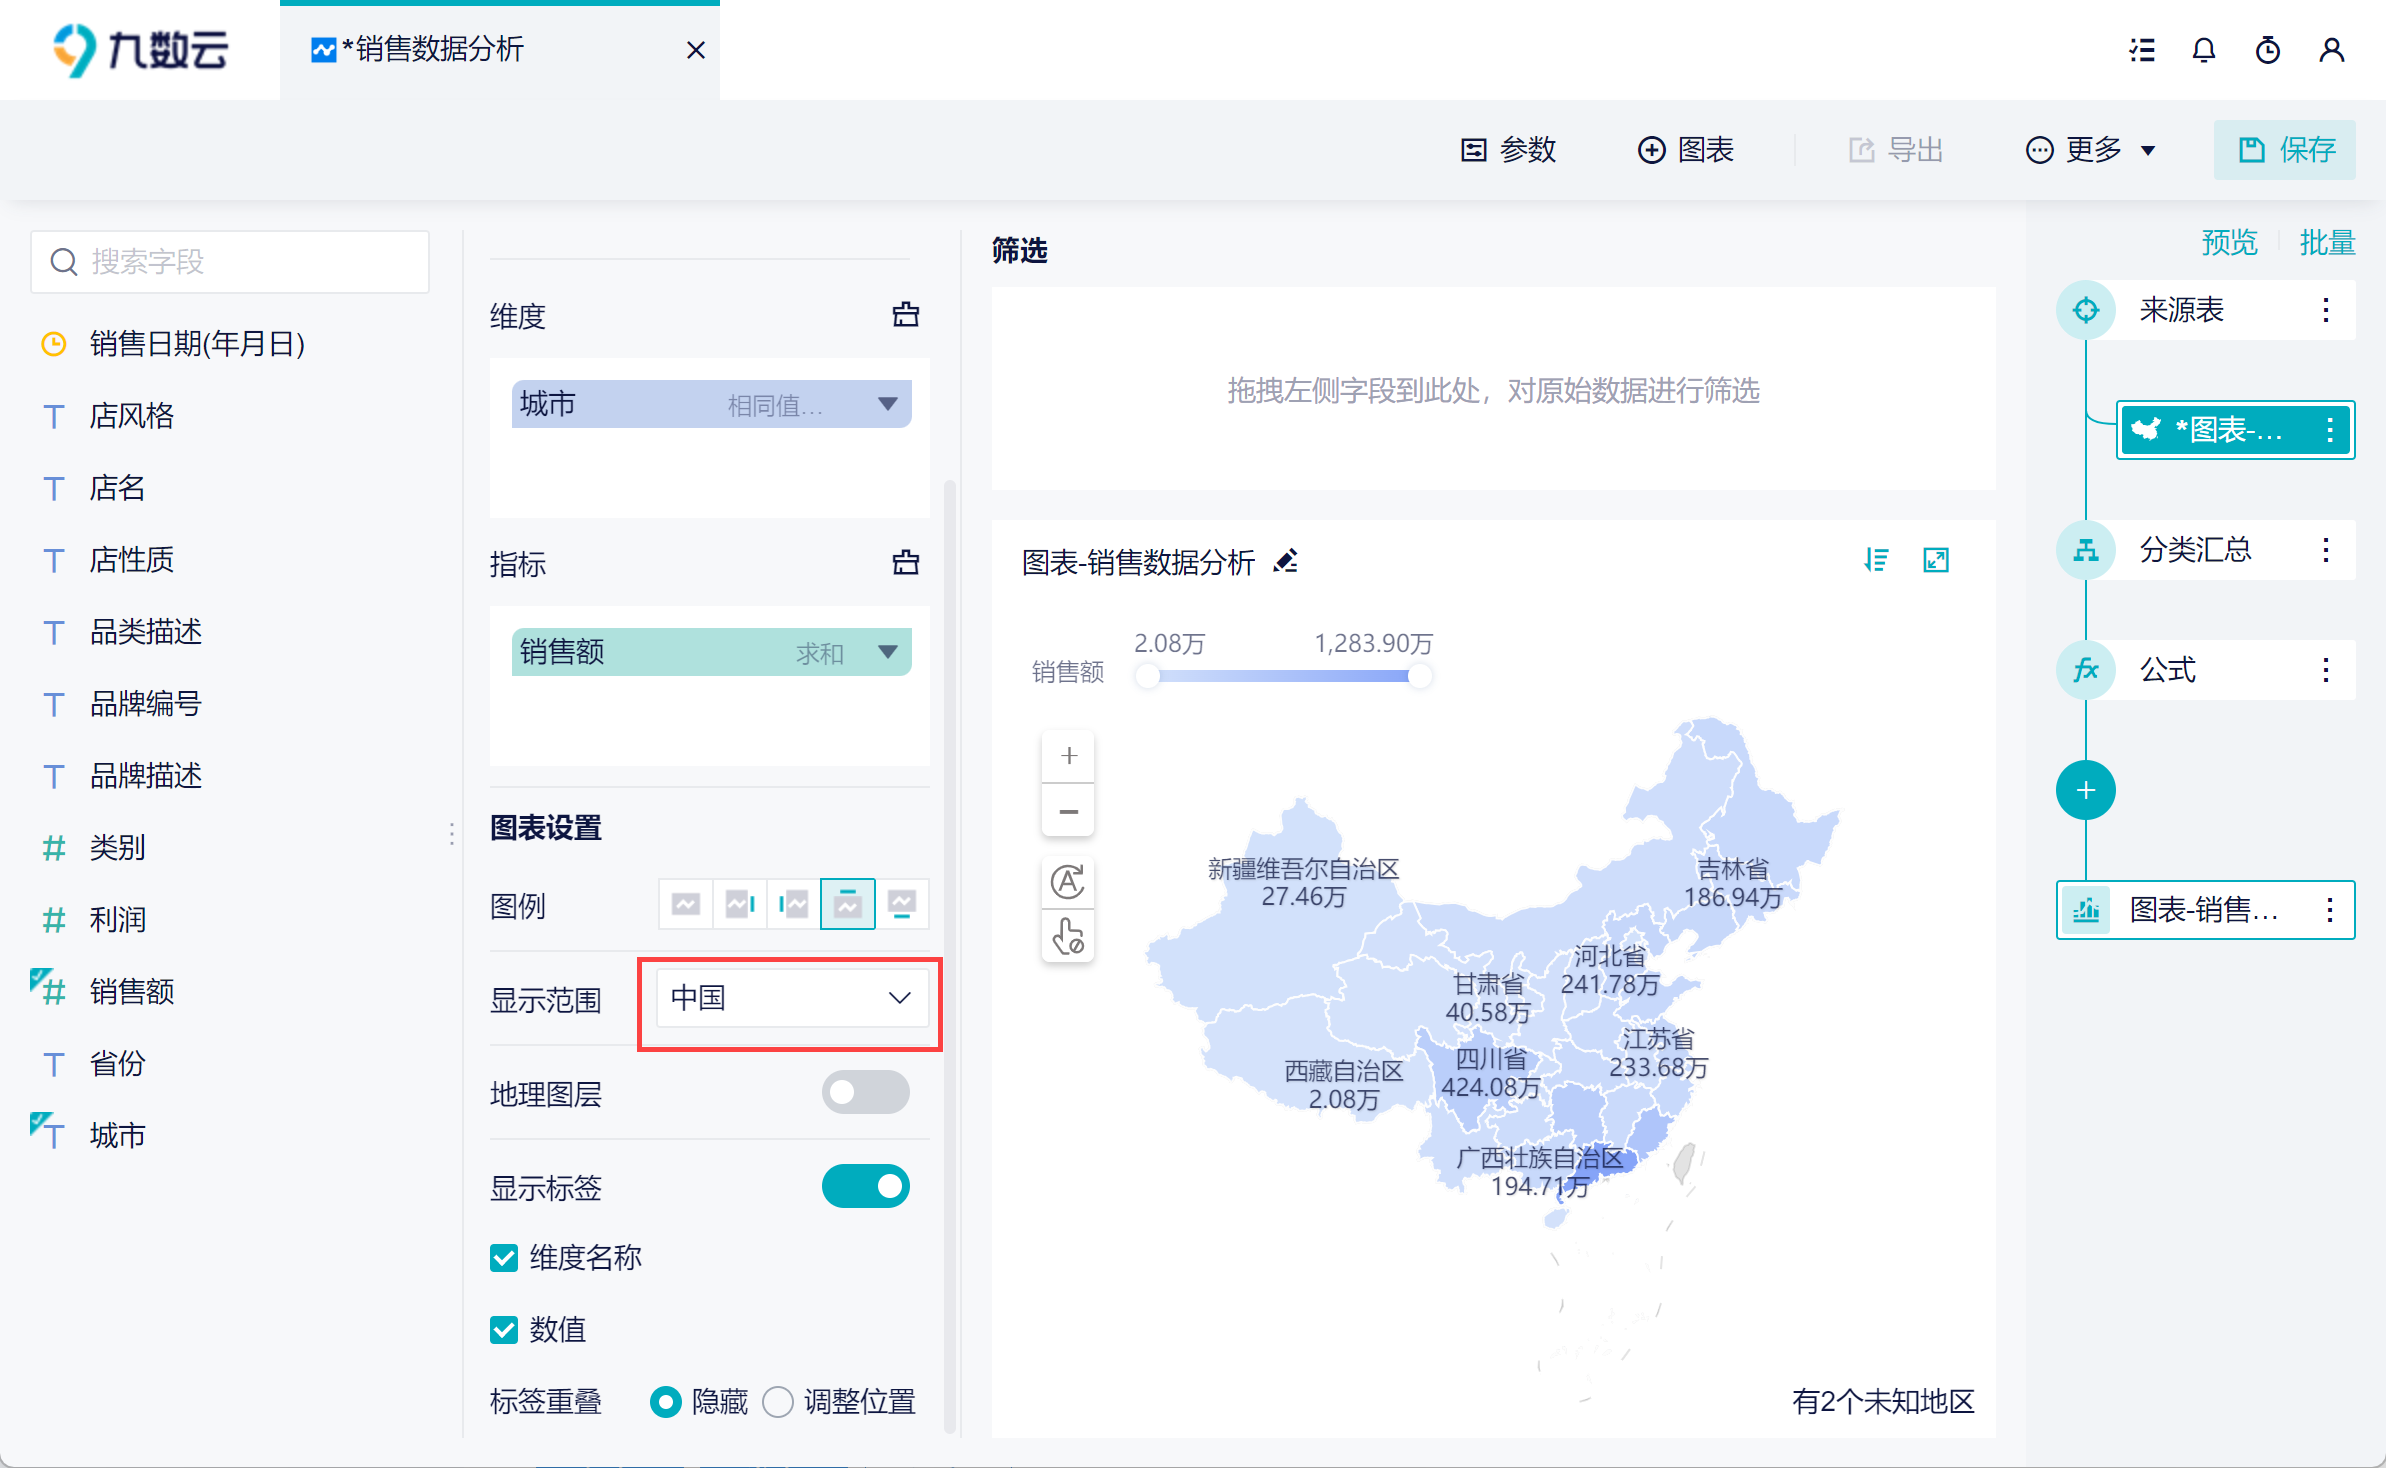
Task: Click the 预览 link
Action: coord(2229,242)
